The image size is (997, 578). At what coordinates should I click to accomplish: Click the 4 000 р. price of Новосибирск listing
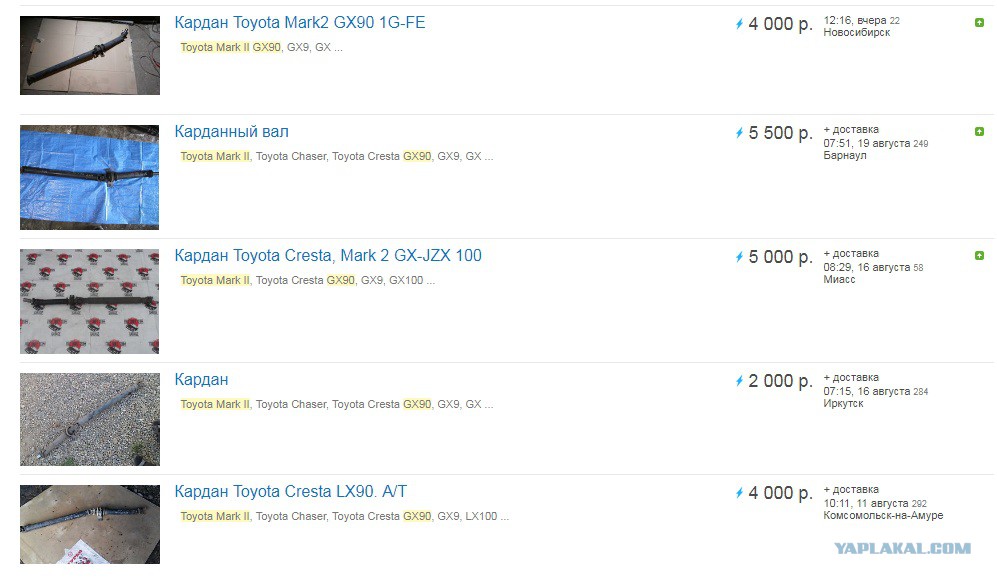click(x=780, y=24)
